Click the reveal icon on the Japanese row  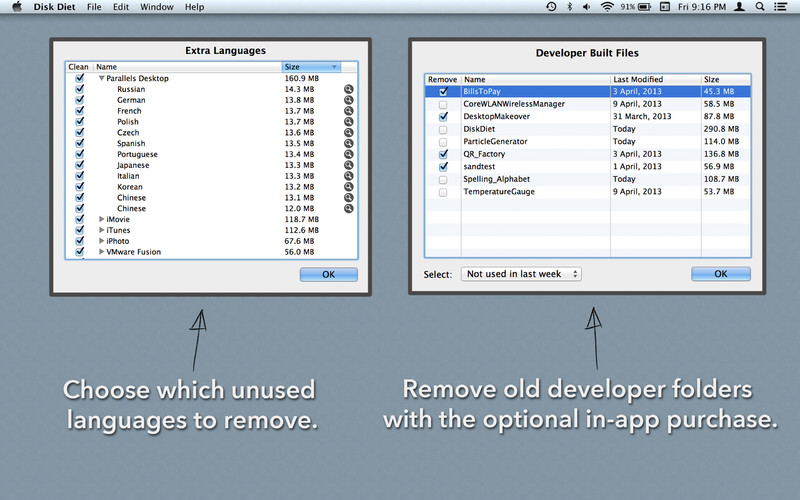[348, 165]
